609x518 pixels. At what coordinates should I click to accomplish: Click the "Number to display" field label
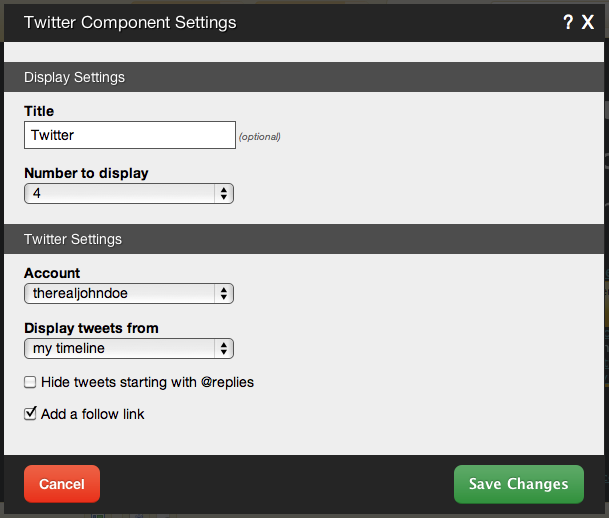[x=86, y=173]
